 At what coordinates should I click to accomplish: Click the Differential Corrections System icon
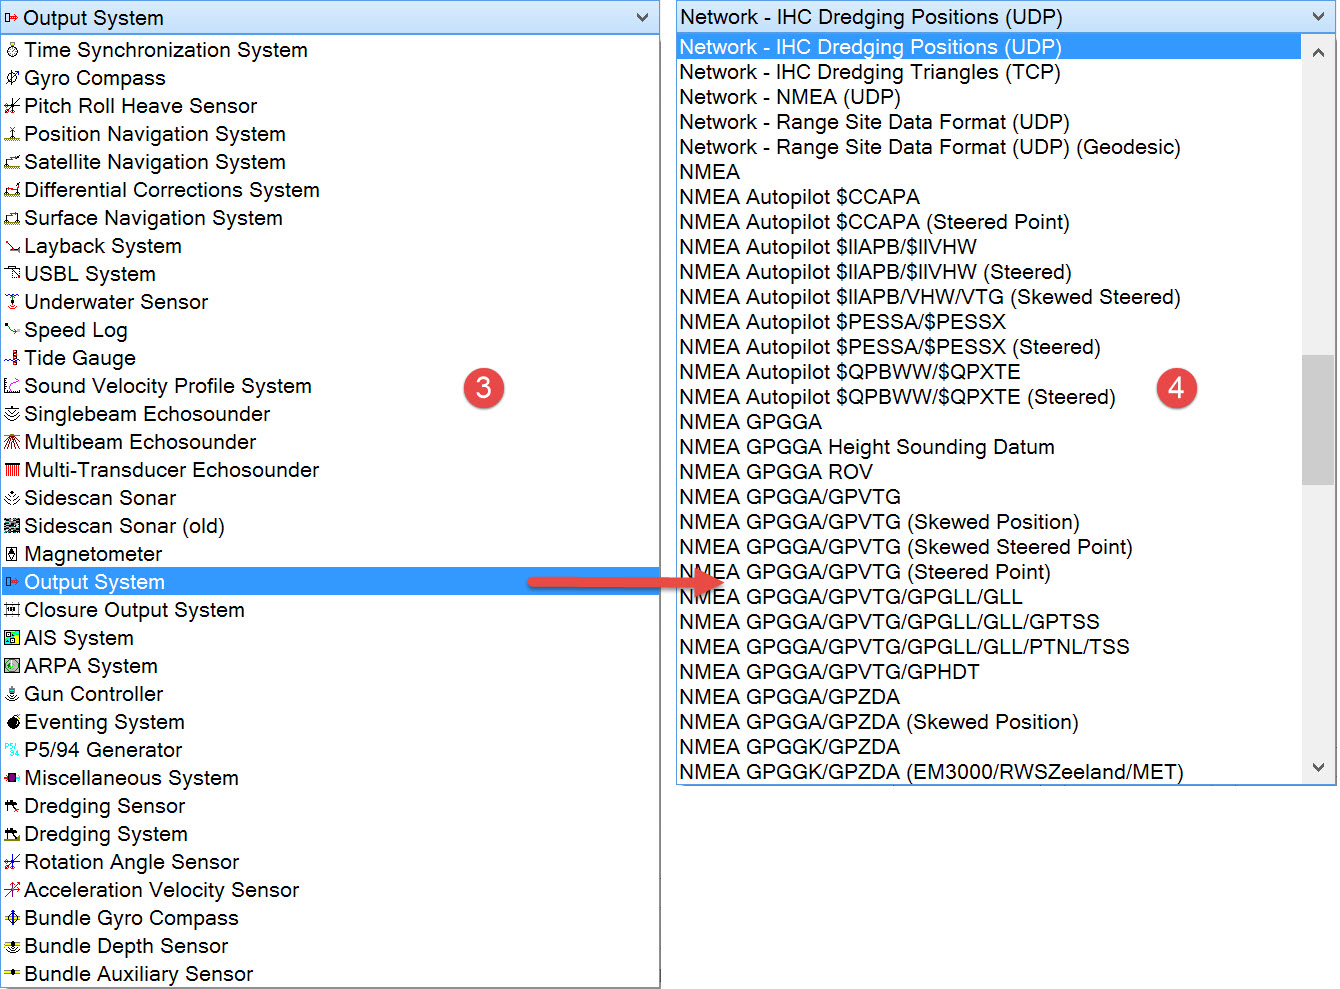[12, 190]
